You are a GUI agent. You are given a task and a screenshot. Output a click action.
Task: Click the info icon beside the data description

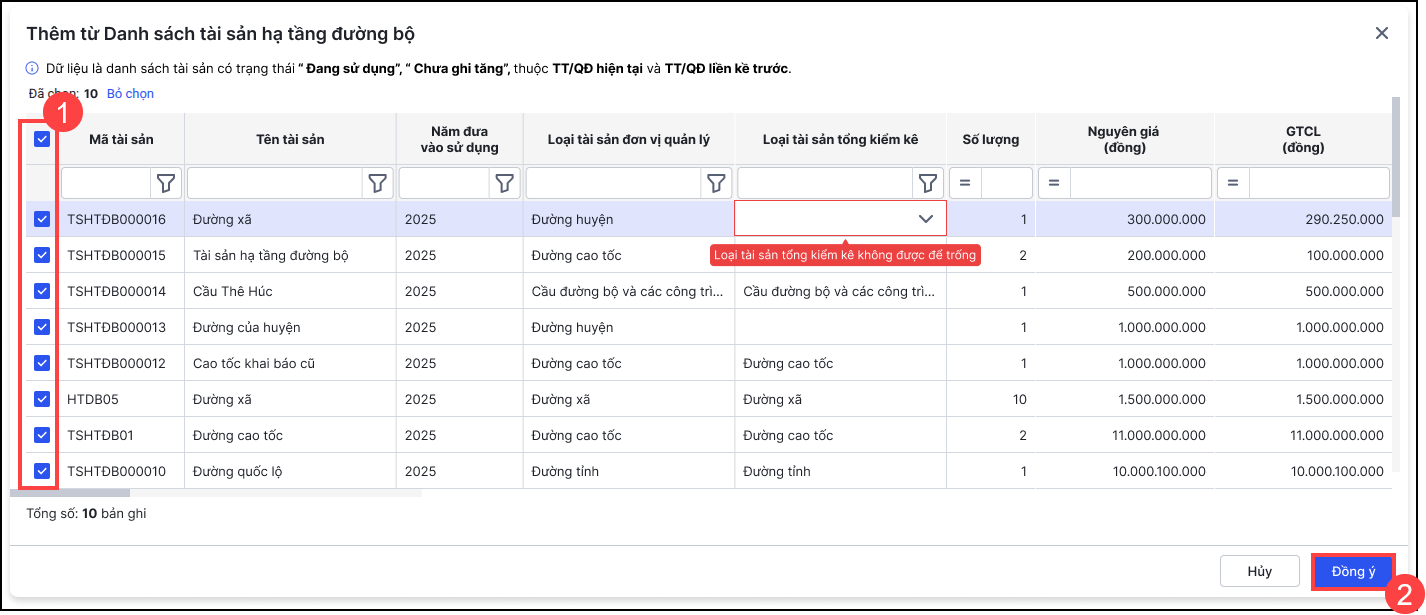click(x=32, y=69)
